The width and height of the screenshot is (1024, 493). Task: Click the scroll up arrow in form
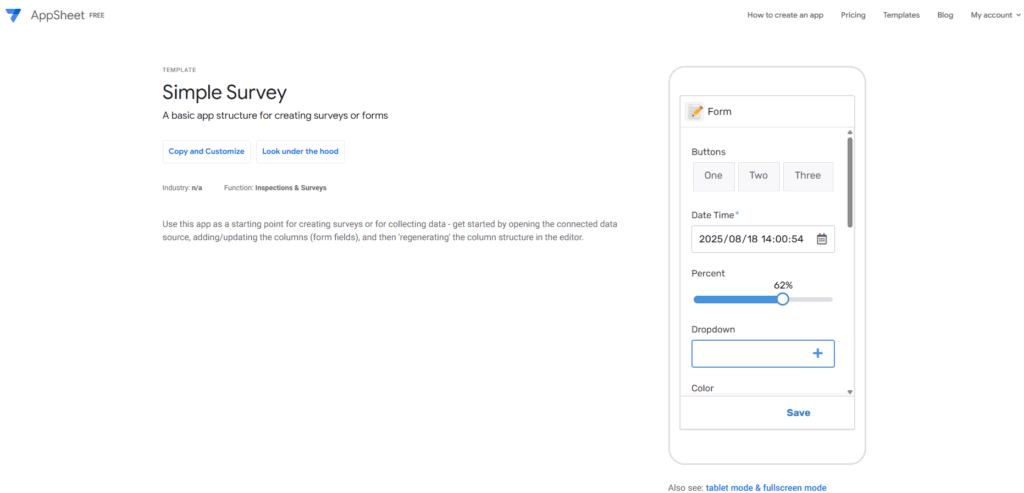pos(850,132)
